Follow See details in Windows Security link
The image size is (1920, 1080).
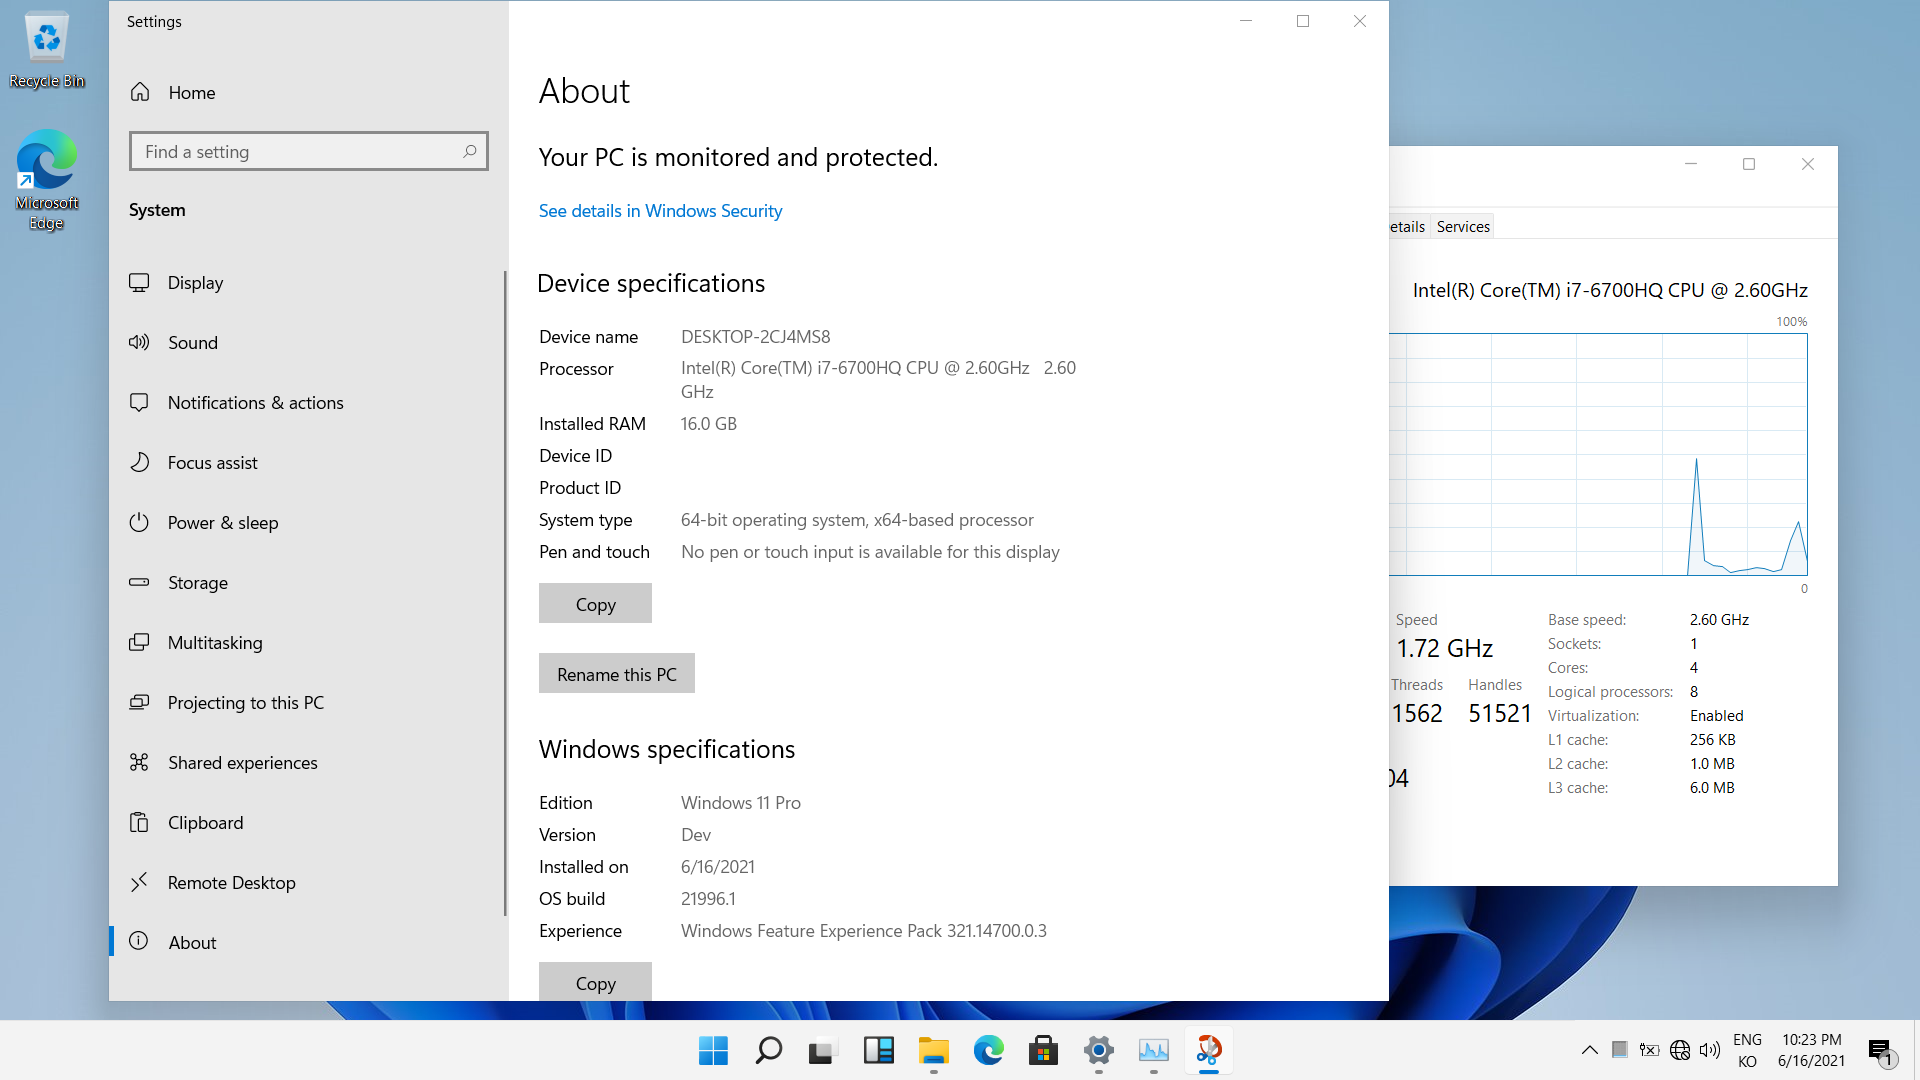(660, 211)
